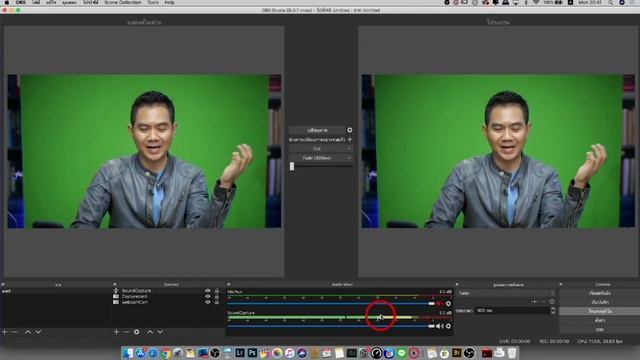Click the bottom button in Controls panel
Image resolution: width=640 pixels, height=360 pixels.
(600, 329)
